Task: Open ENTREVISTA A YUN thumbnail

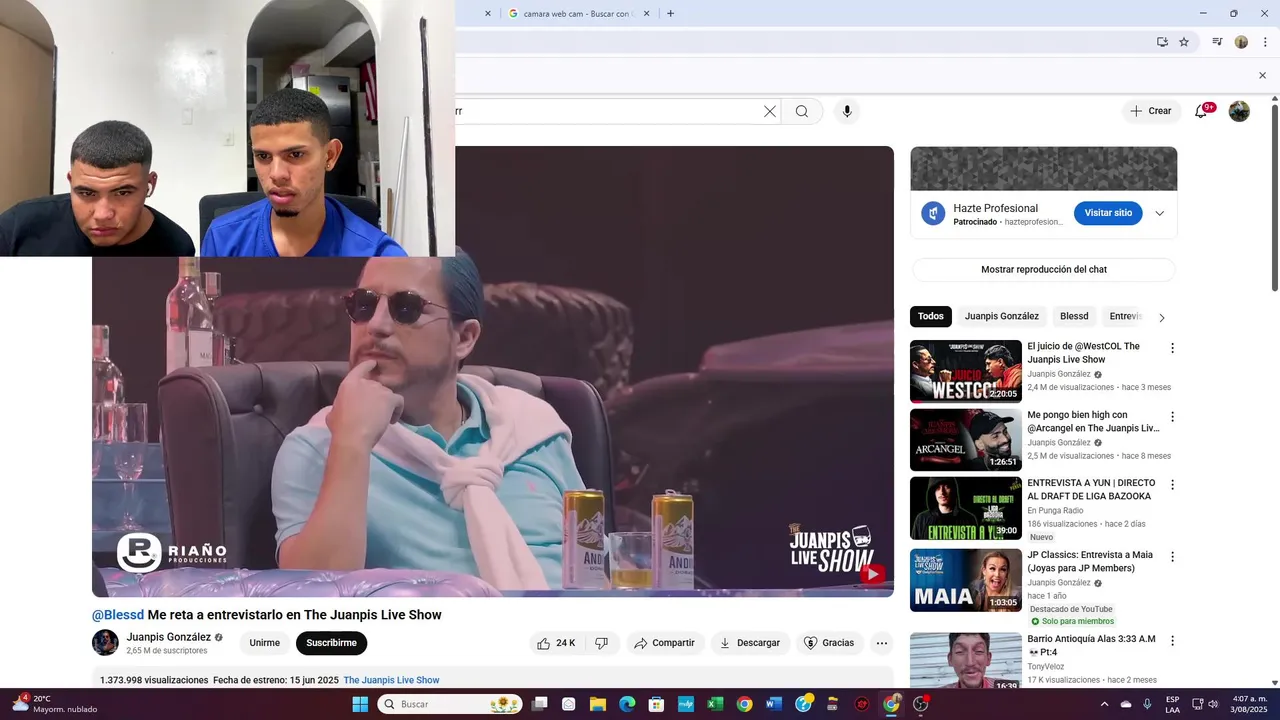Action: click(965, 508)
